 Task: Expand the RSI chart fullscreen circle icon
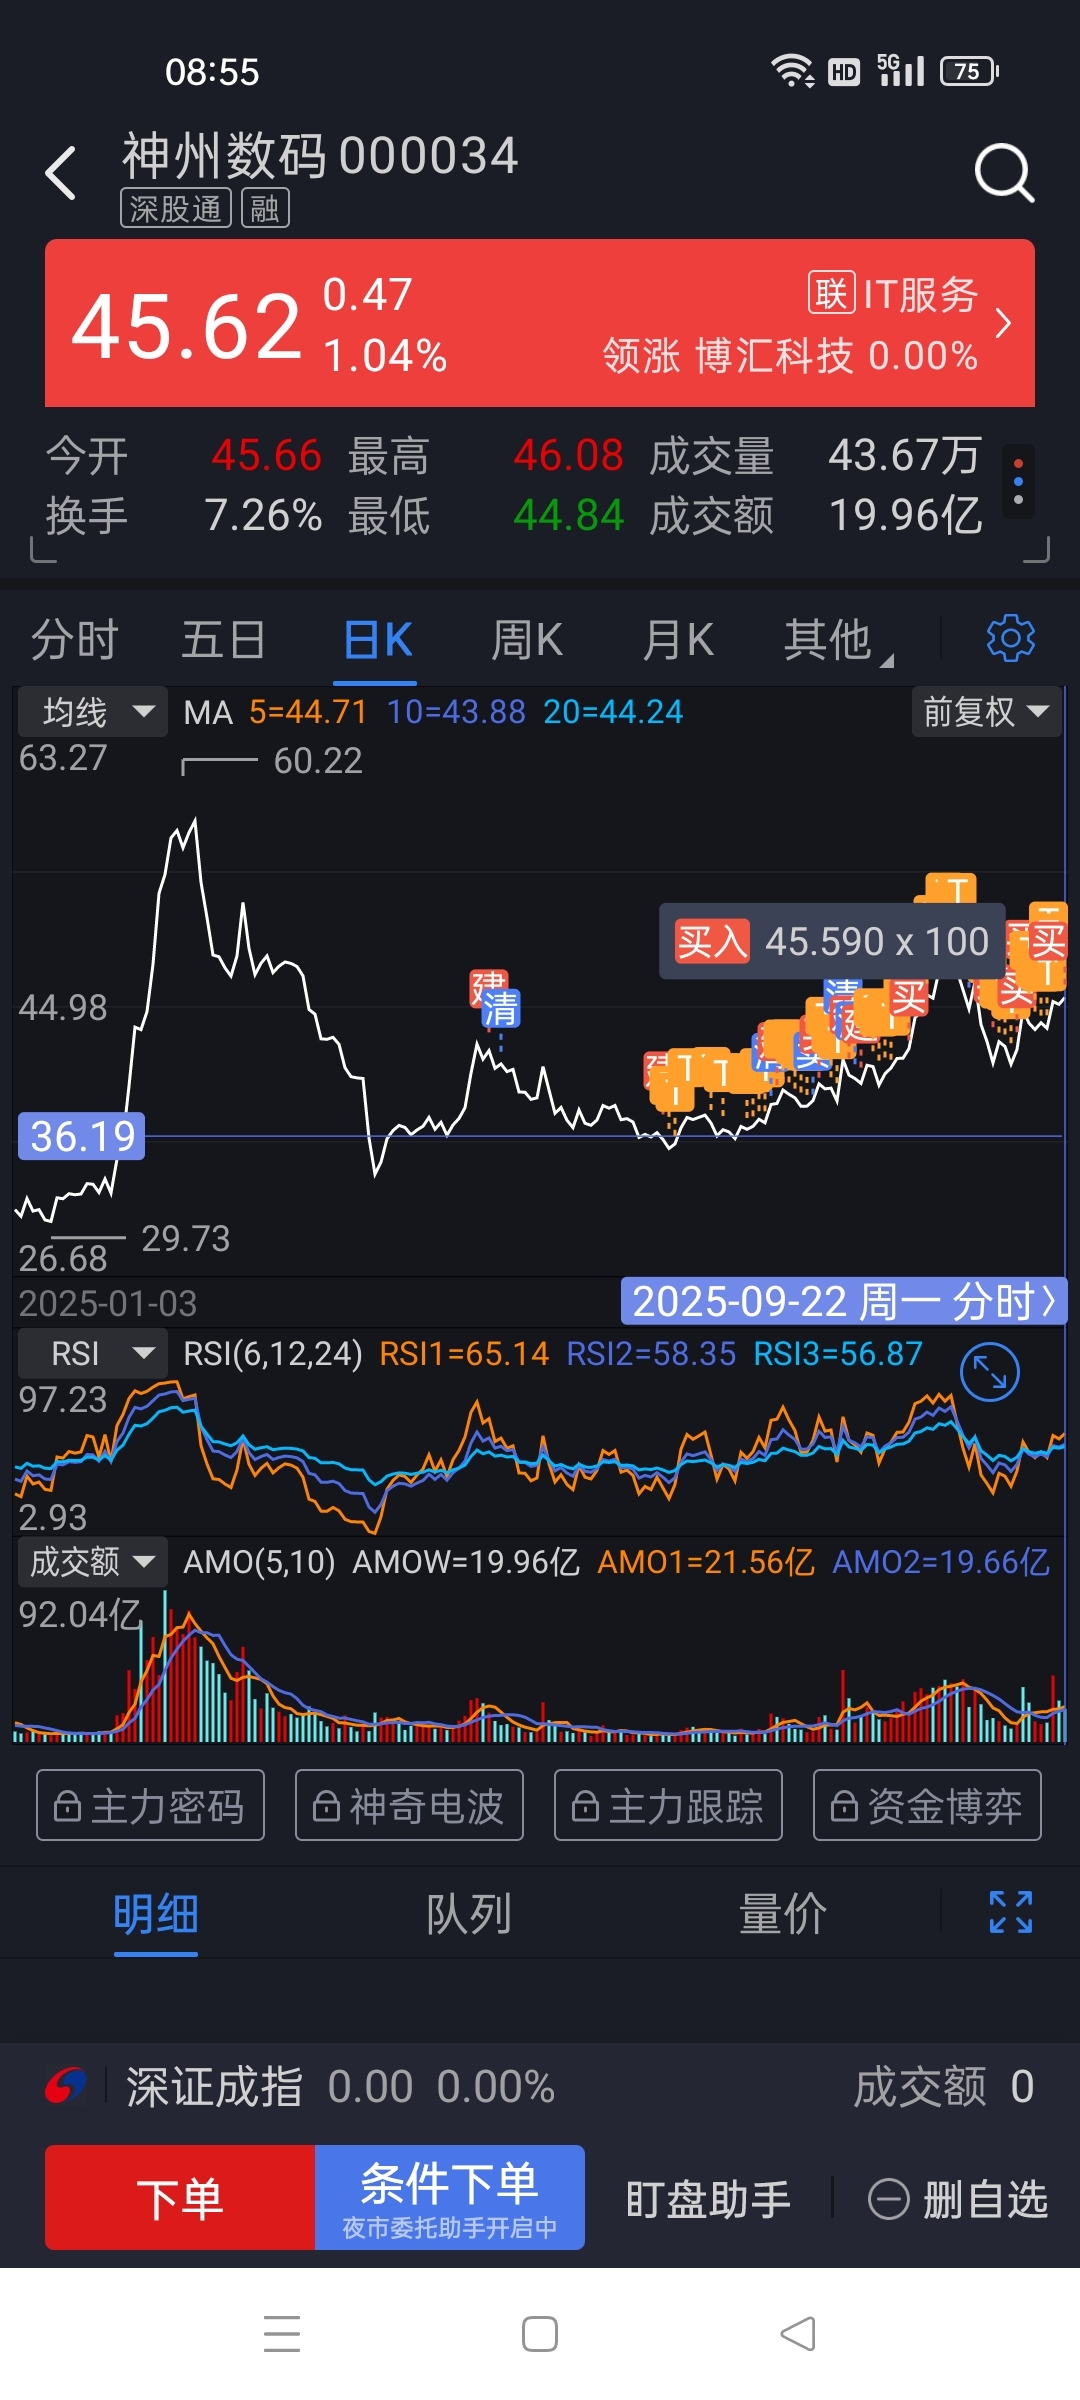tap(989, 1372)
